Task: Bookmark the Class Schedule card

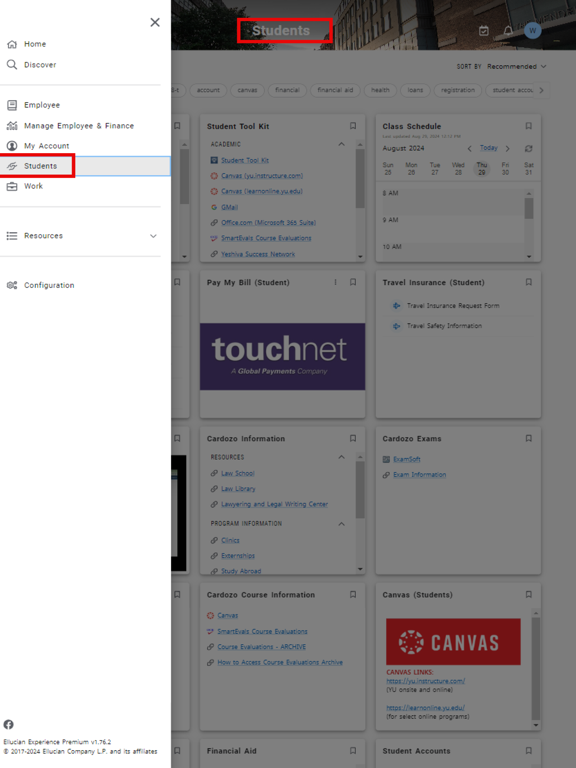Action: pos(528,126)
